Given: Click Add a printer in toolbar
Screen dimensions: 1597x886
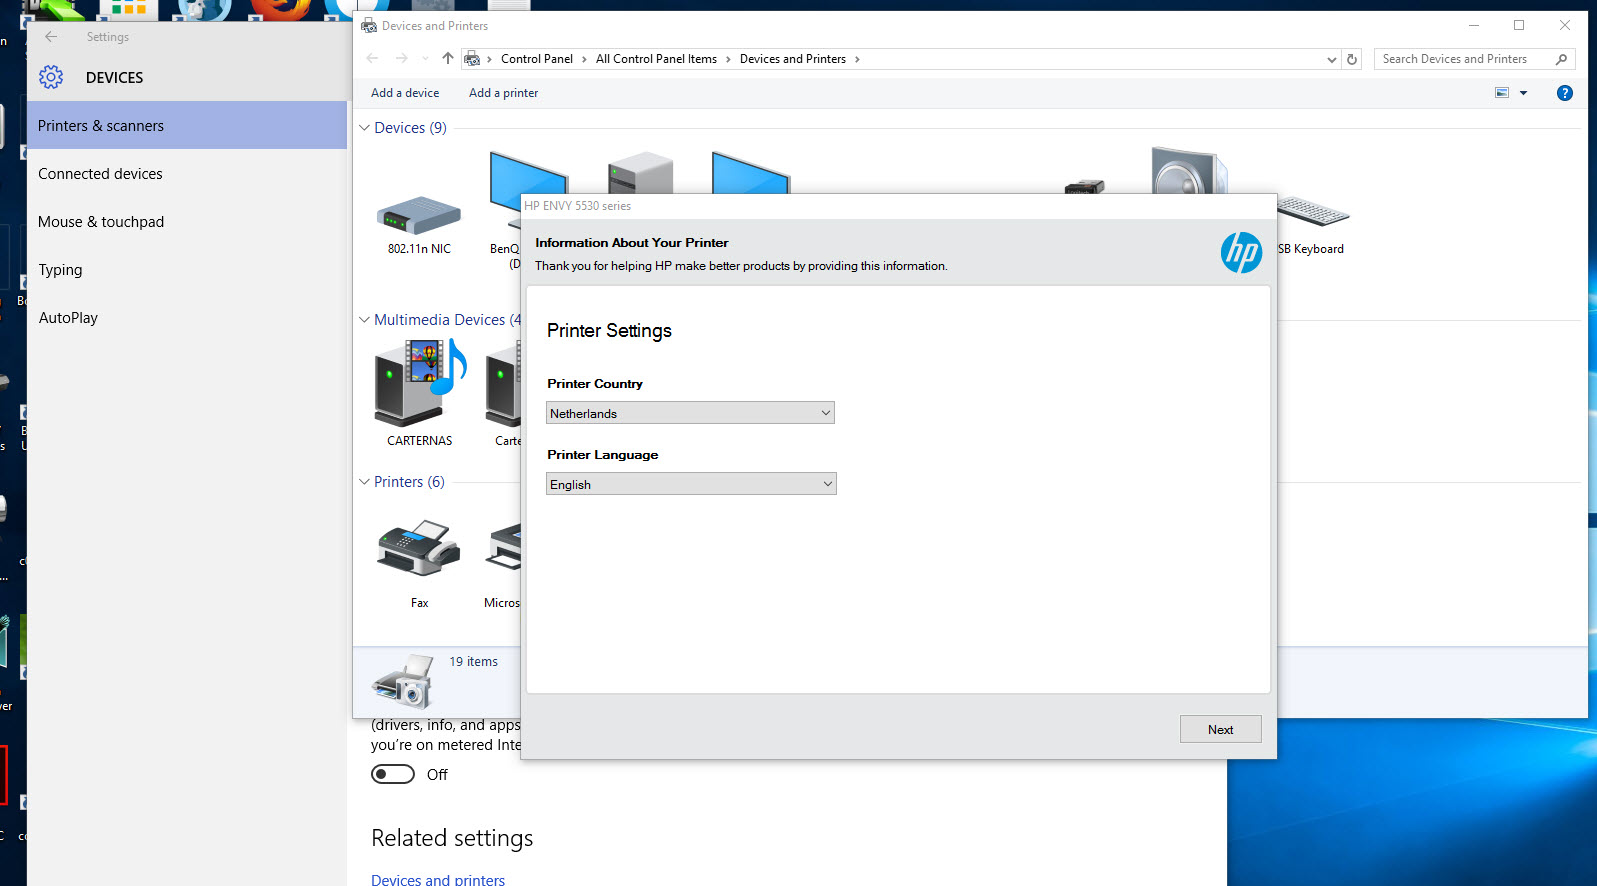Looking at the screenshot, I should pos(504,93).
